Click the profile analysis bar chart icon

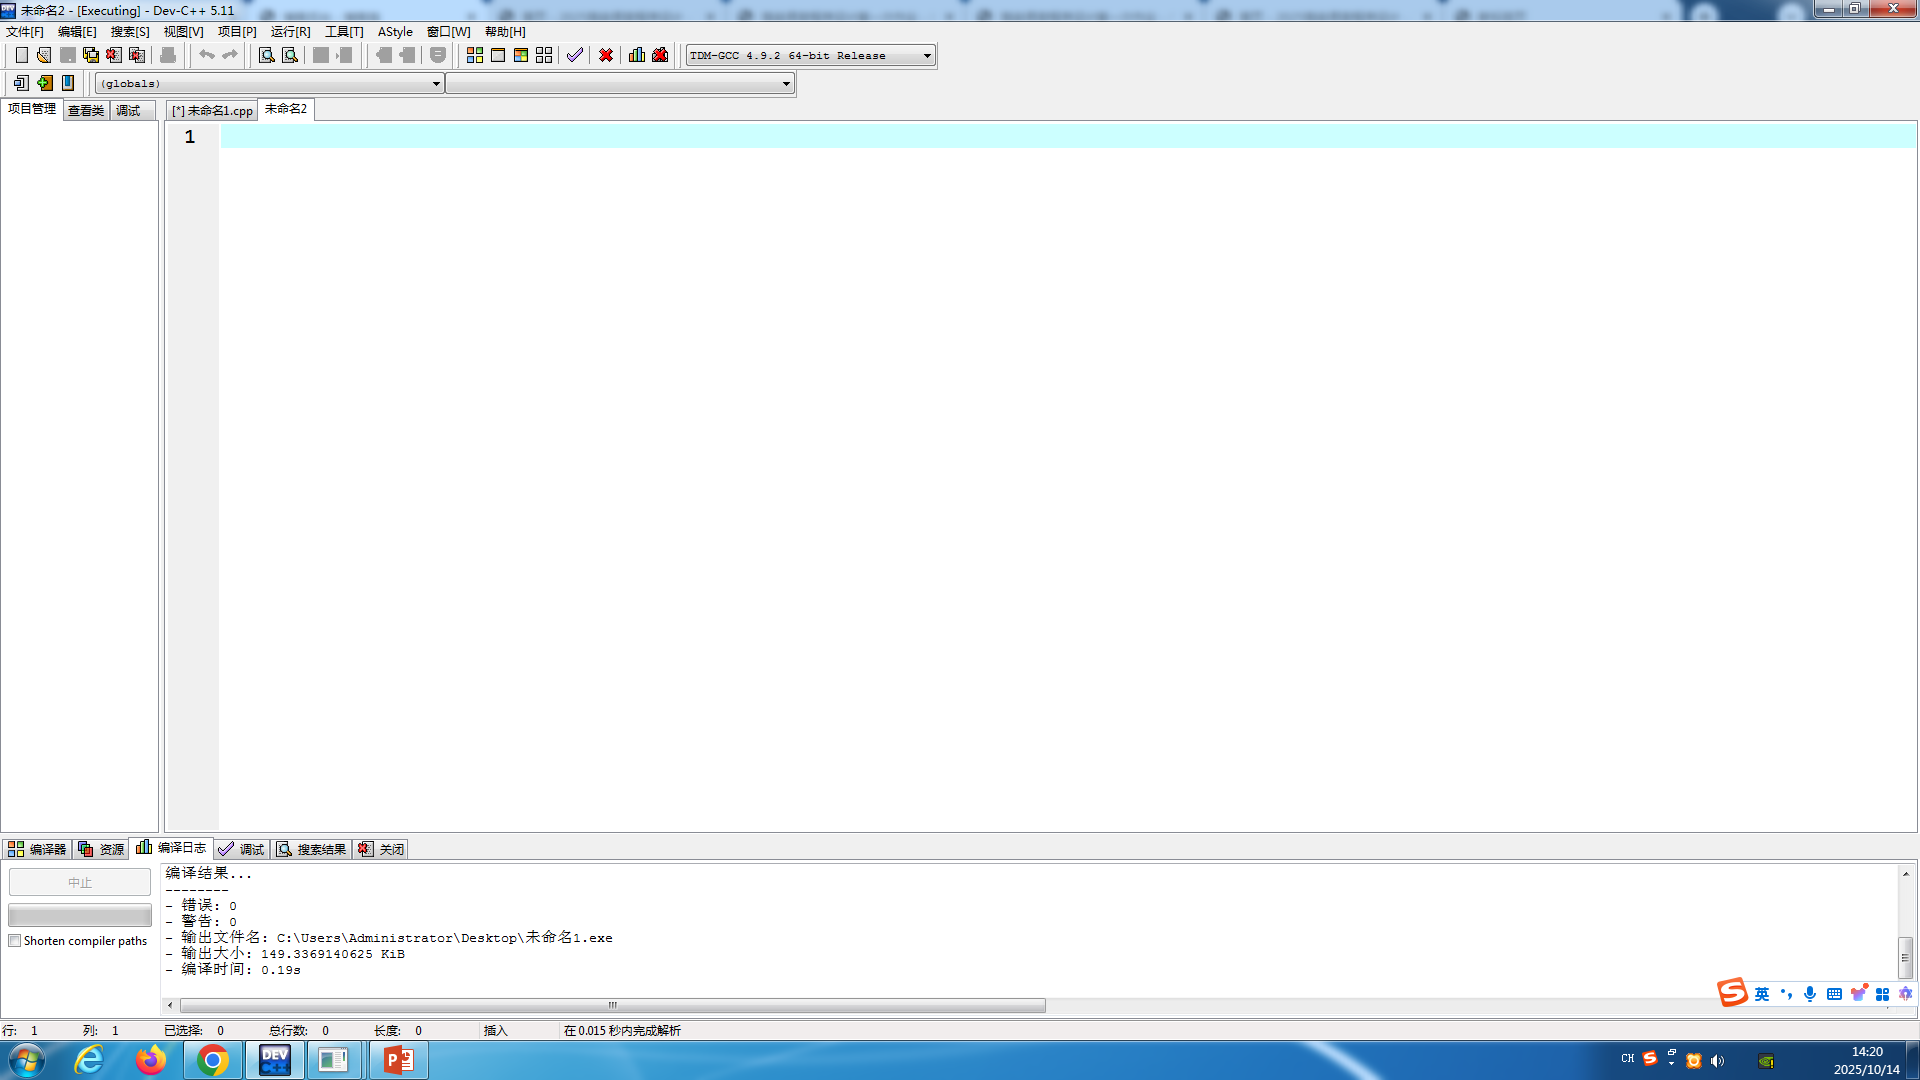[637, 55]
